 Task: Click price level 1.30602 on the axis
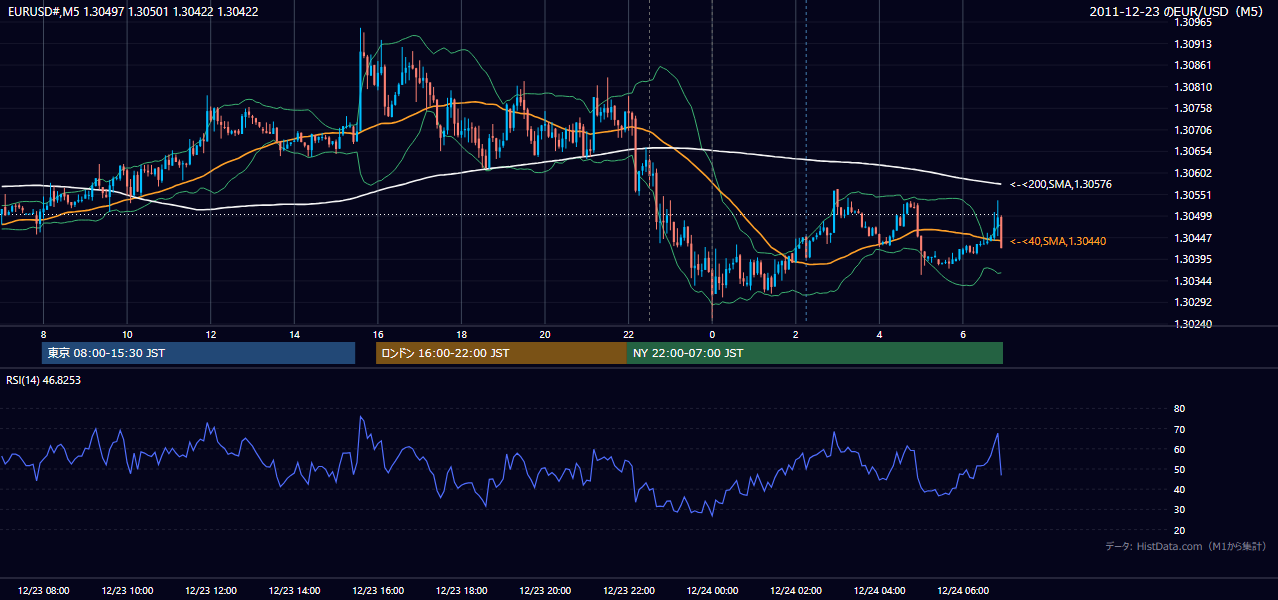(1195, 173)
